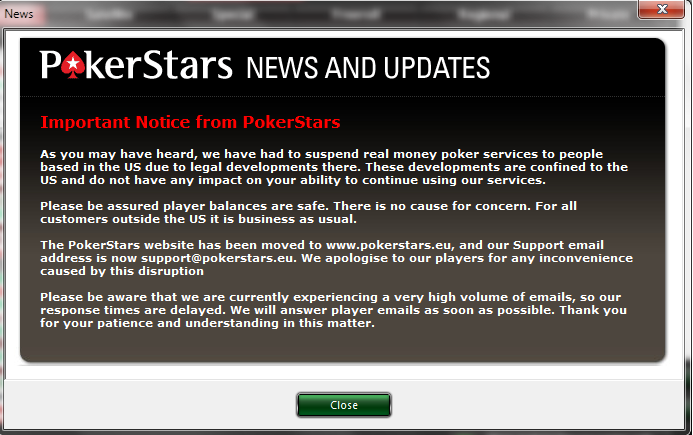The height and width of the screenshot is (435, 693).
Task: Click the Thank you for your patience sentence
Action: 333,317
